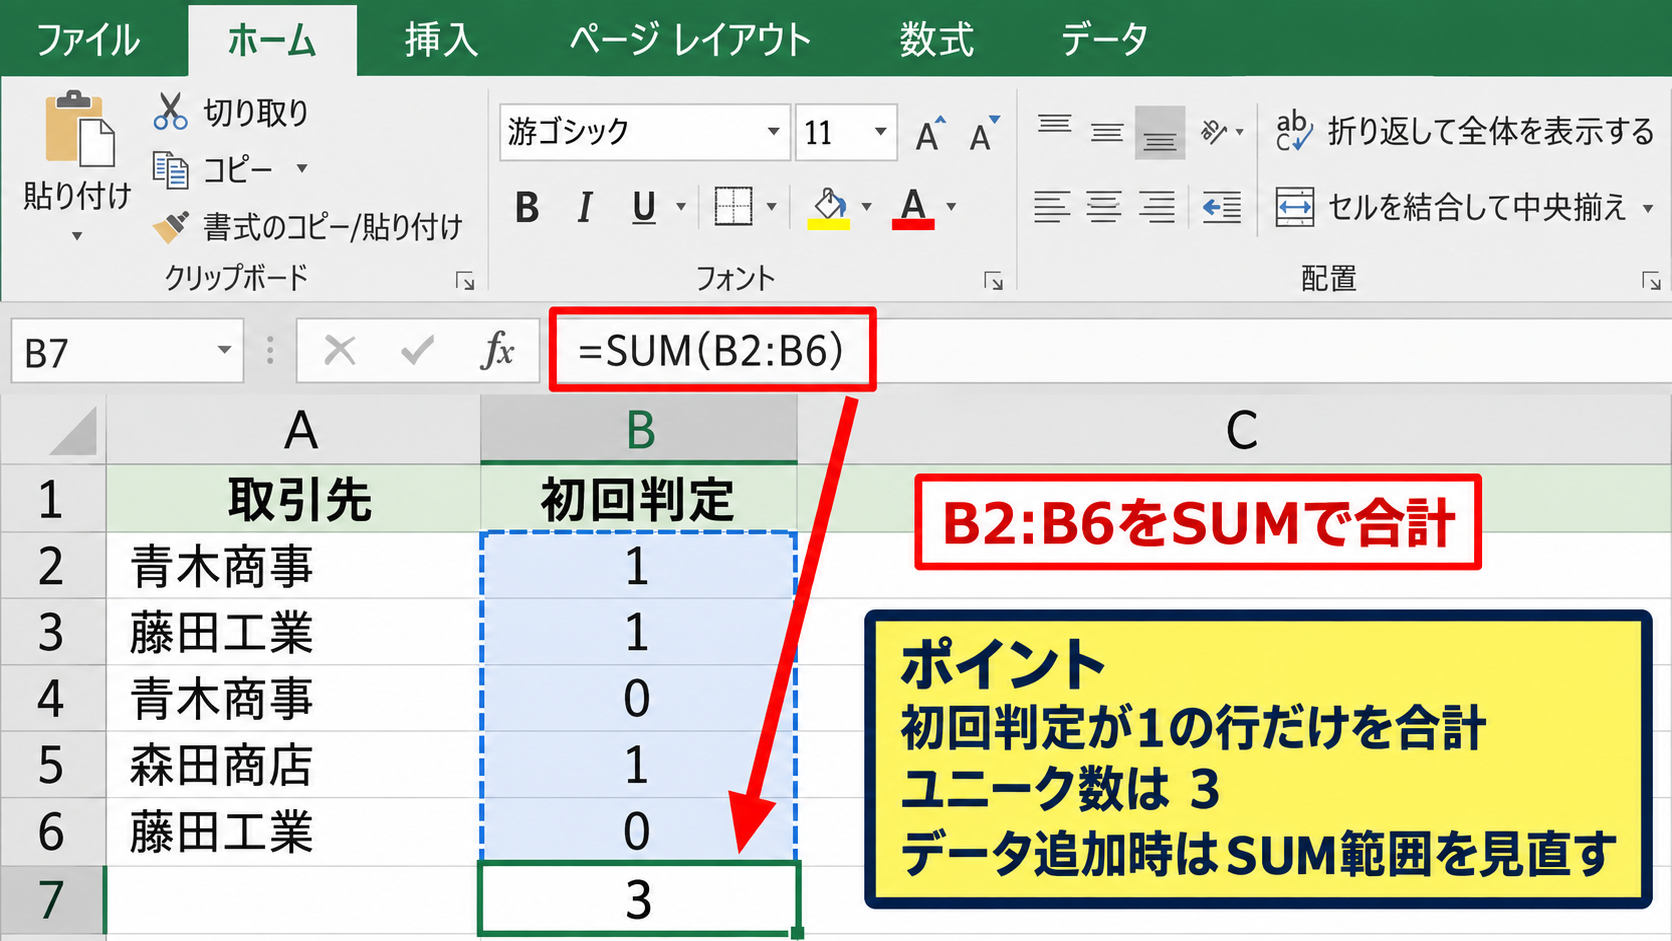Switch to the 挿入 tab
This screenshot has height=941, width=1672.
click(441, 40)
